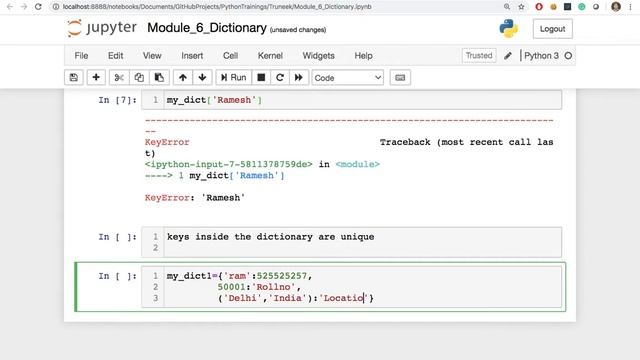
Task: Interrupt the kernel with the stop icon
Action: 261,78
